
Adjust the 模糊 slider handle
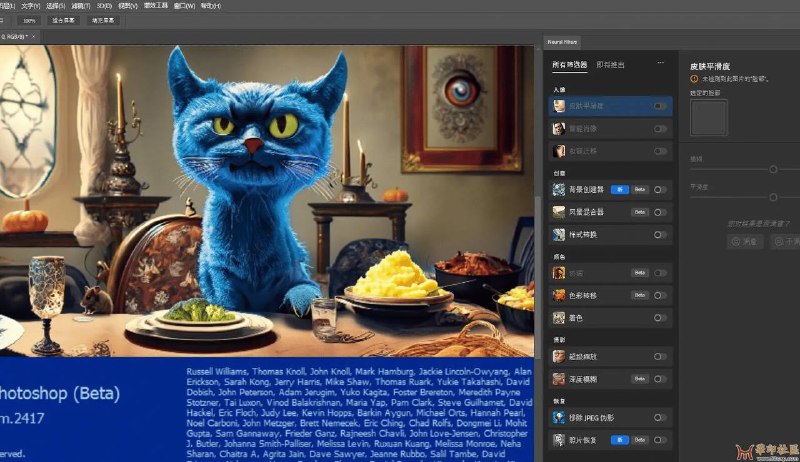(x=773, y=169)
